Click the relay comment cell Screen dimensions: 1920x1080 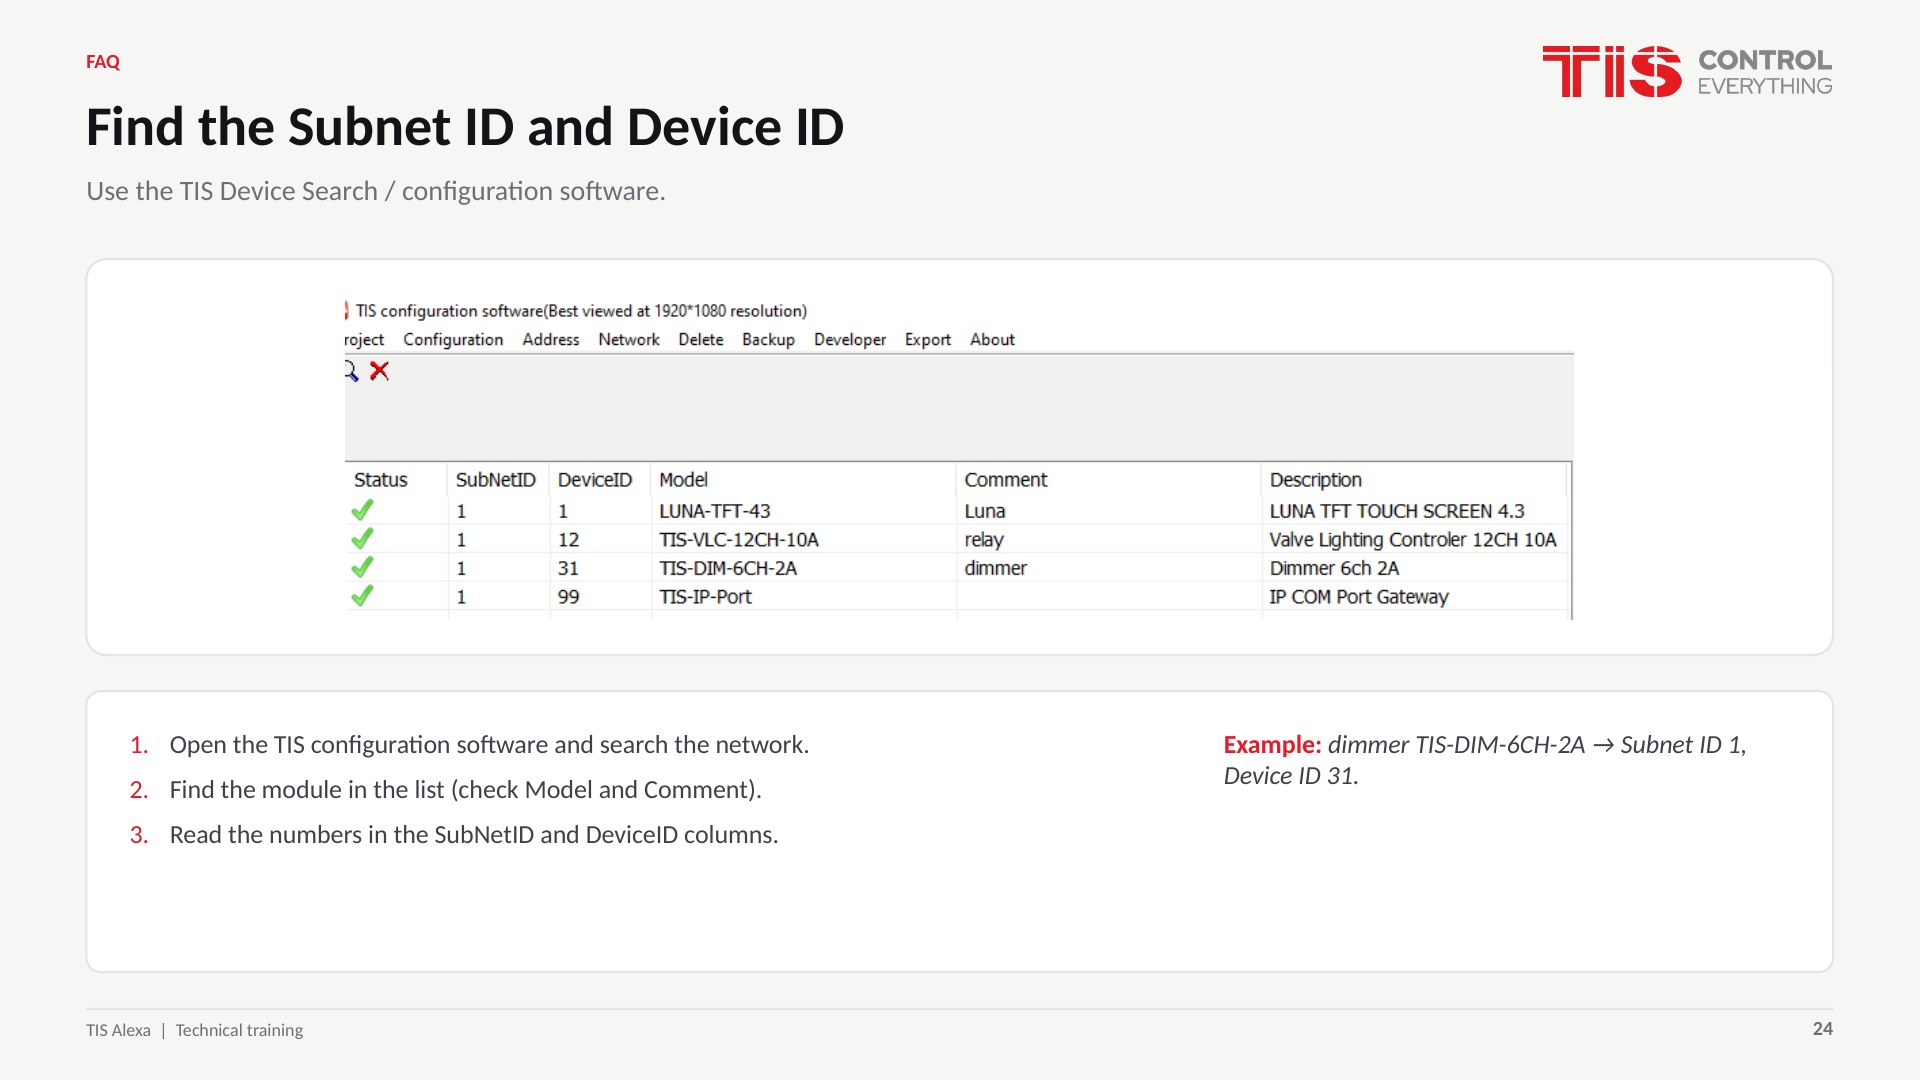pos(984,540)
